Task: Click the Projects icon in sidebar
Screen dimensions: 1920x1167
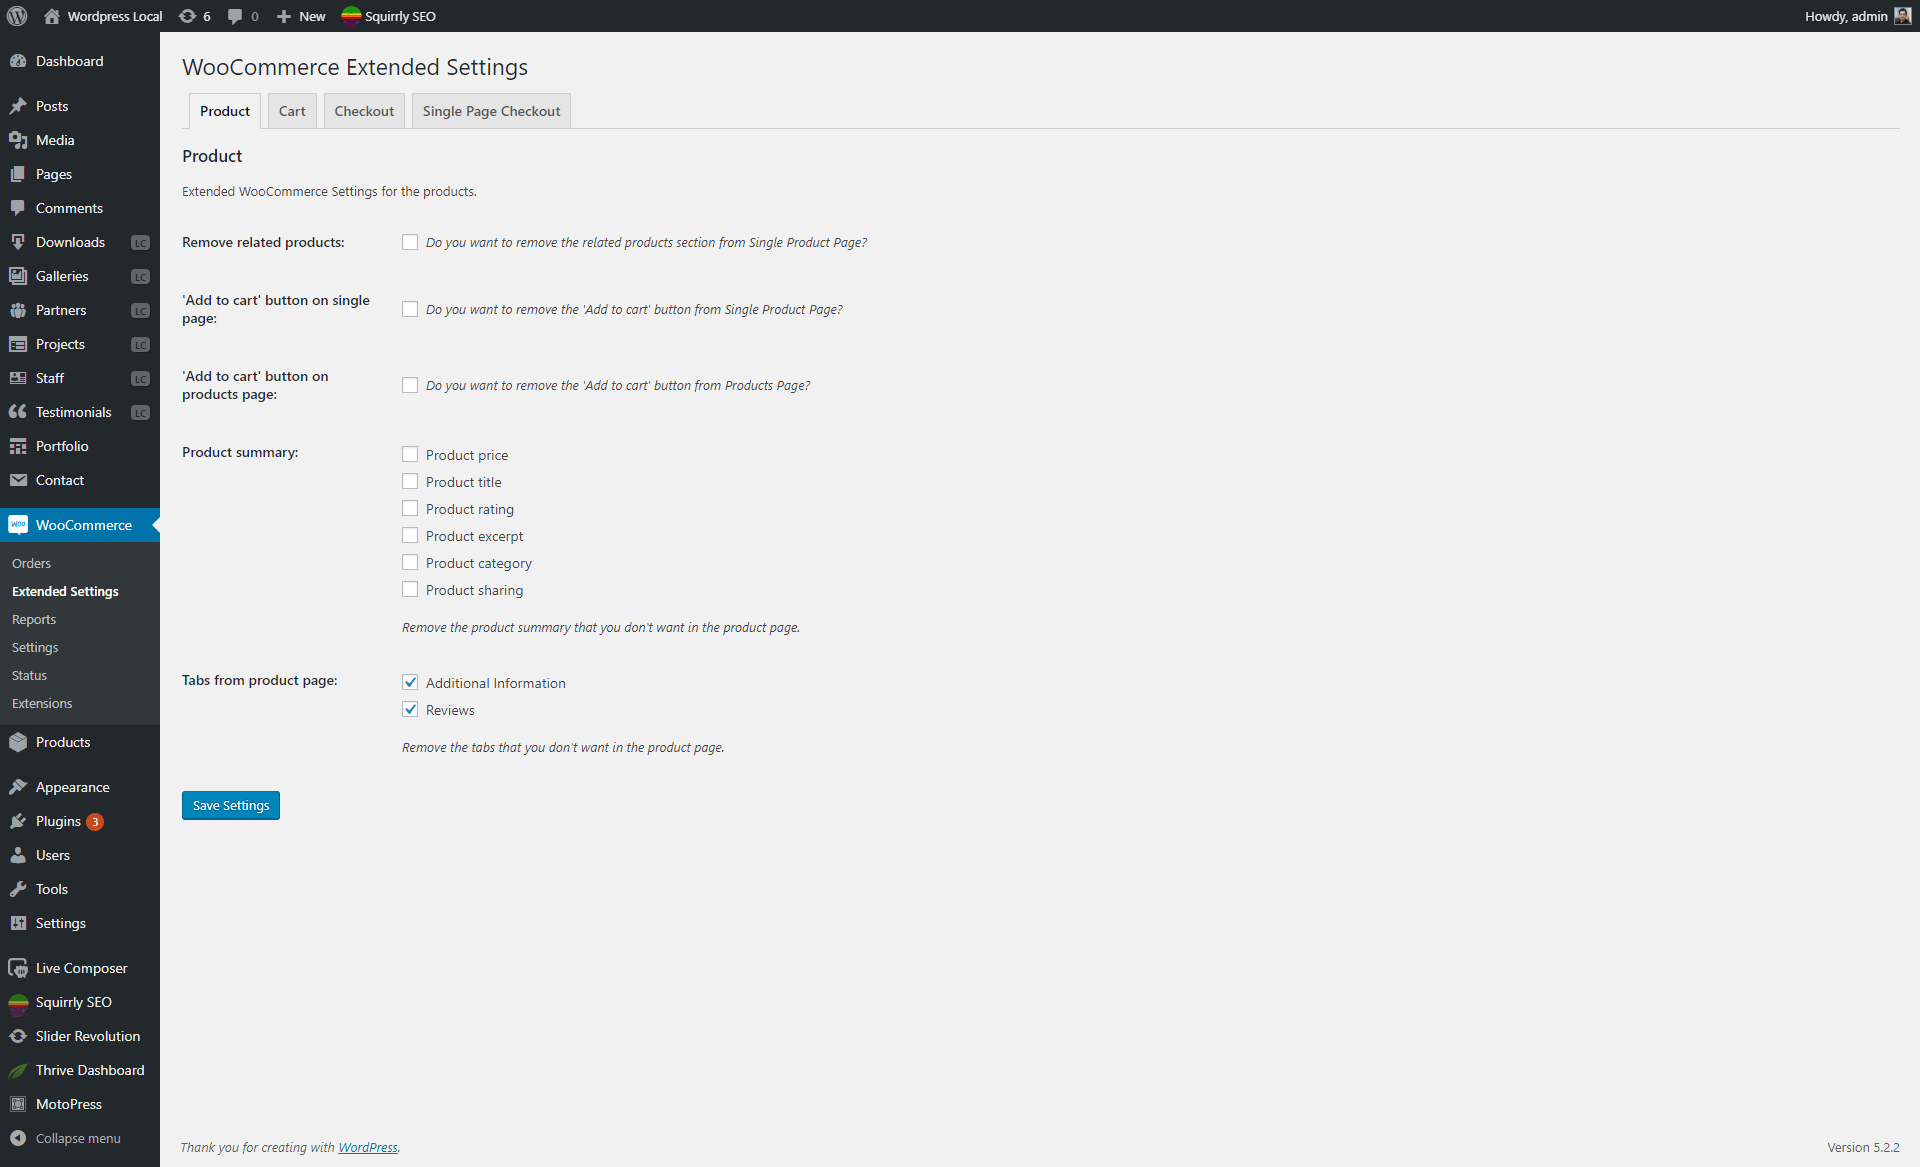Action: 18,344
